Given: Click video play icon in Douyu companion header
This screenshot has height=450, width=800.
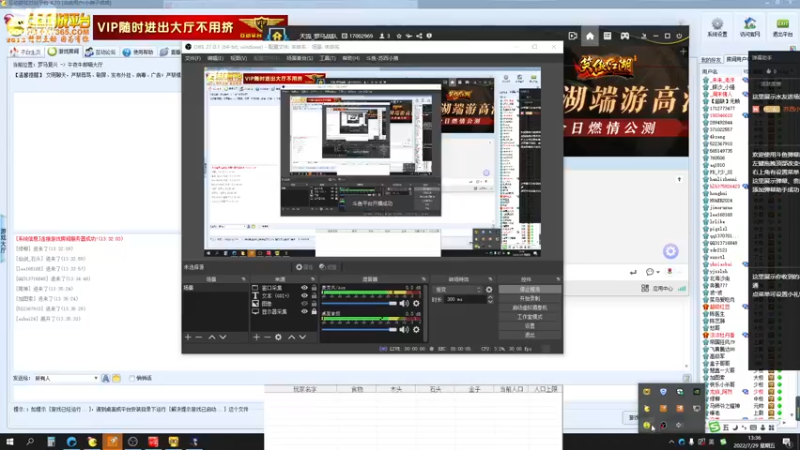Looking at the screenshot, I should pos(573,36).
